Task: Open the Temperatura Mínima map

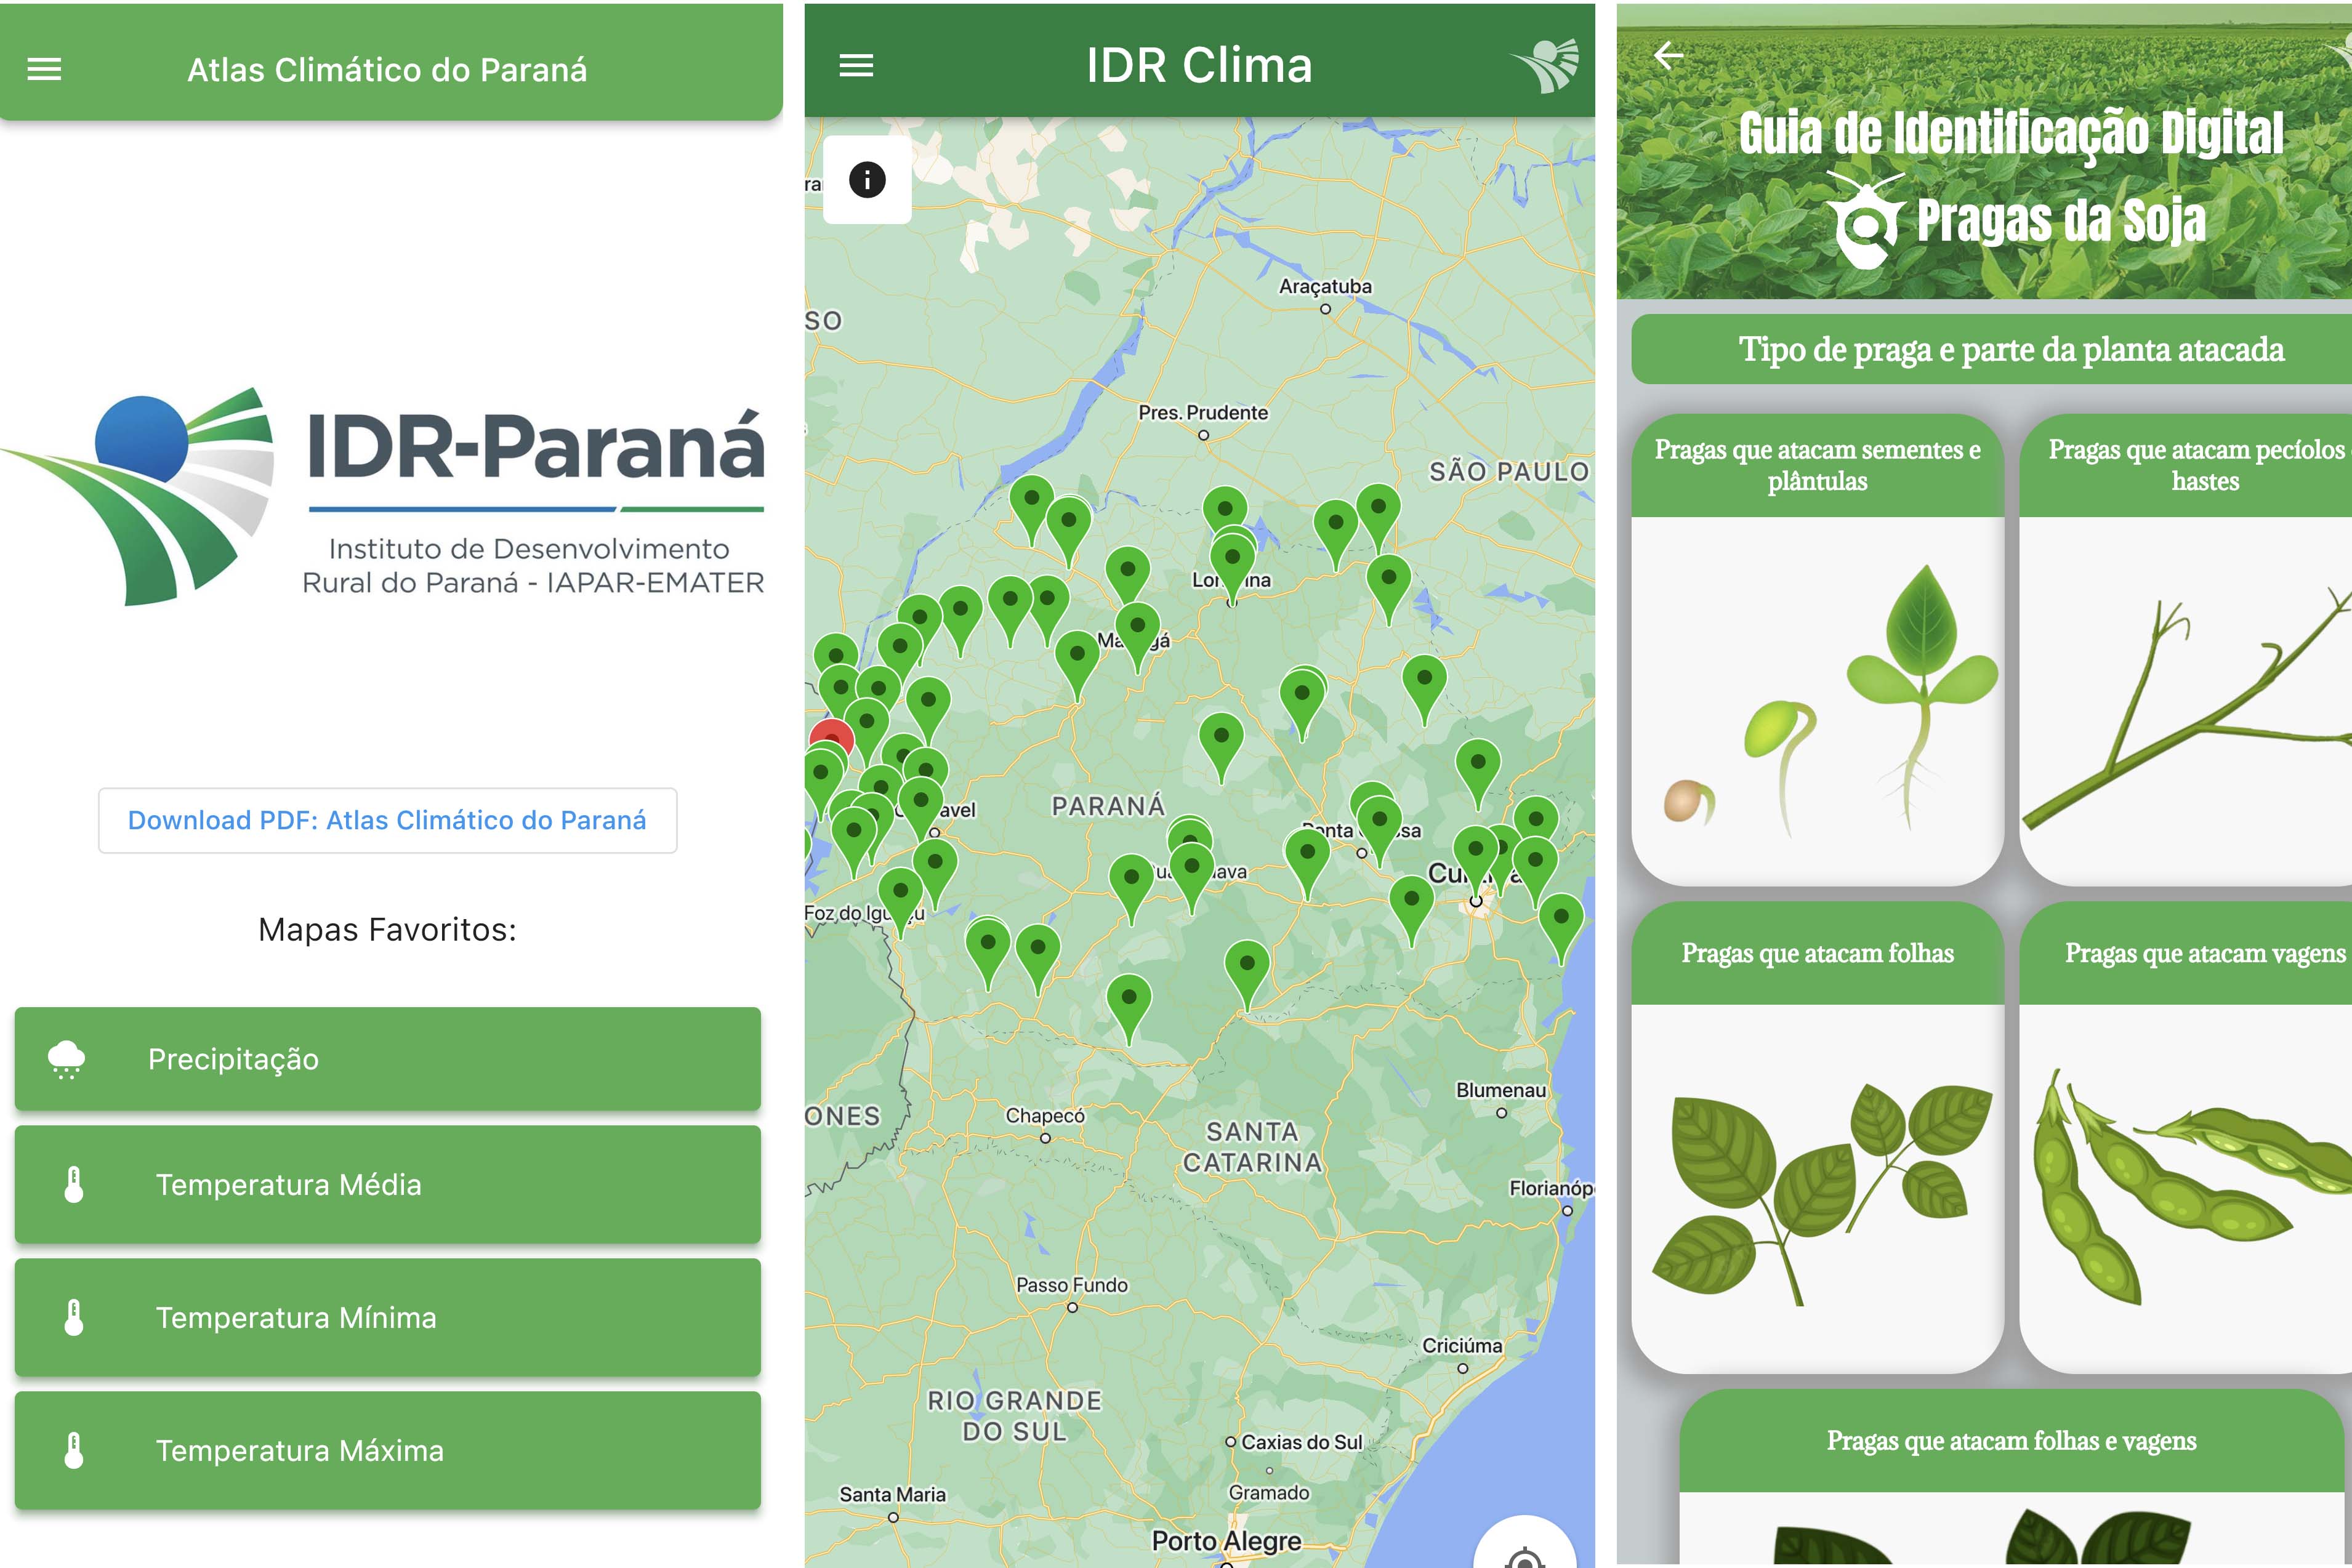Action: 387,1317
